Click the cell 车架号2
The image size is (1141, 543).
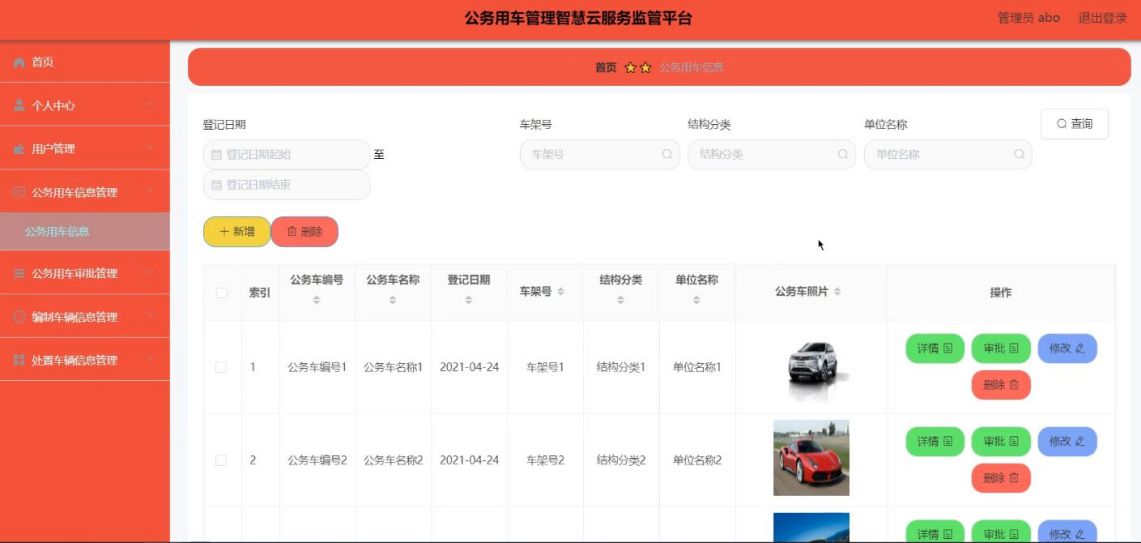pyautogui.click(x=545, y=460)
